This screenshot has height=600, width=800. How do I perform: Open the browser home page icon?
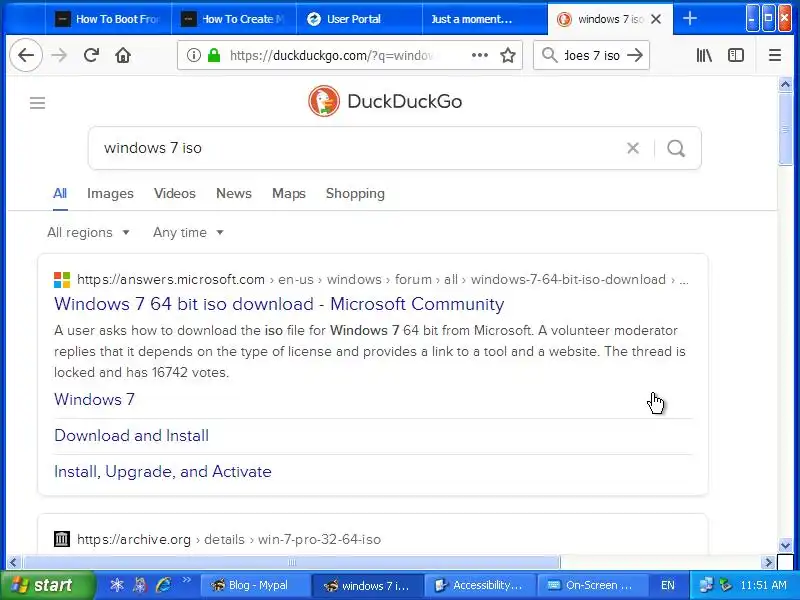click(x=123, y=55)
